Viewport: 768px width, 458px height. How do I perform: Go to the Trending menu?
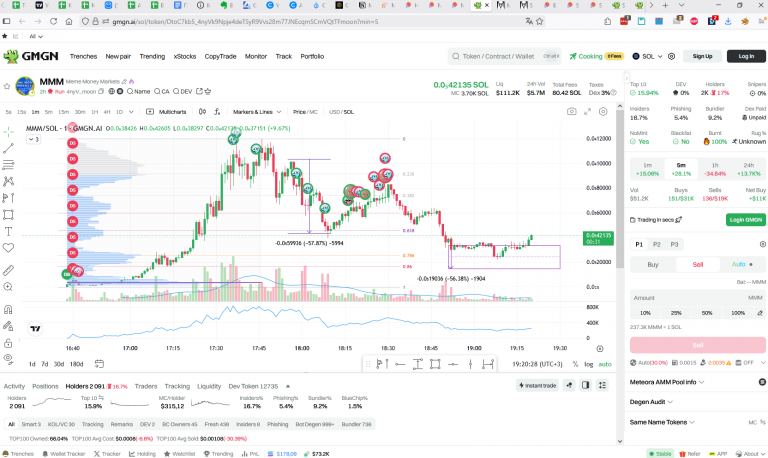pos(152,56)
